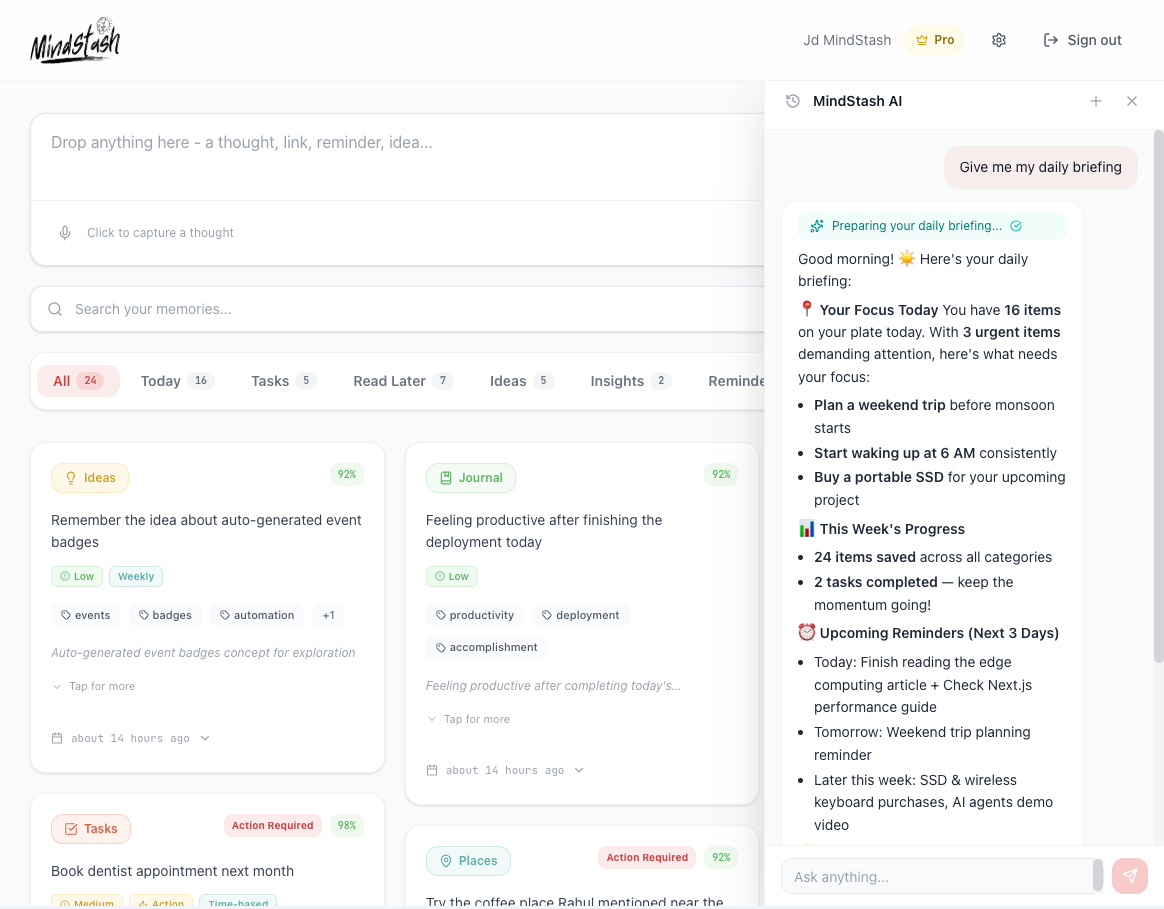
Task: Select the 'All 24' filter pill
Action: point(78,380)
